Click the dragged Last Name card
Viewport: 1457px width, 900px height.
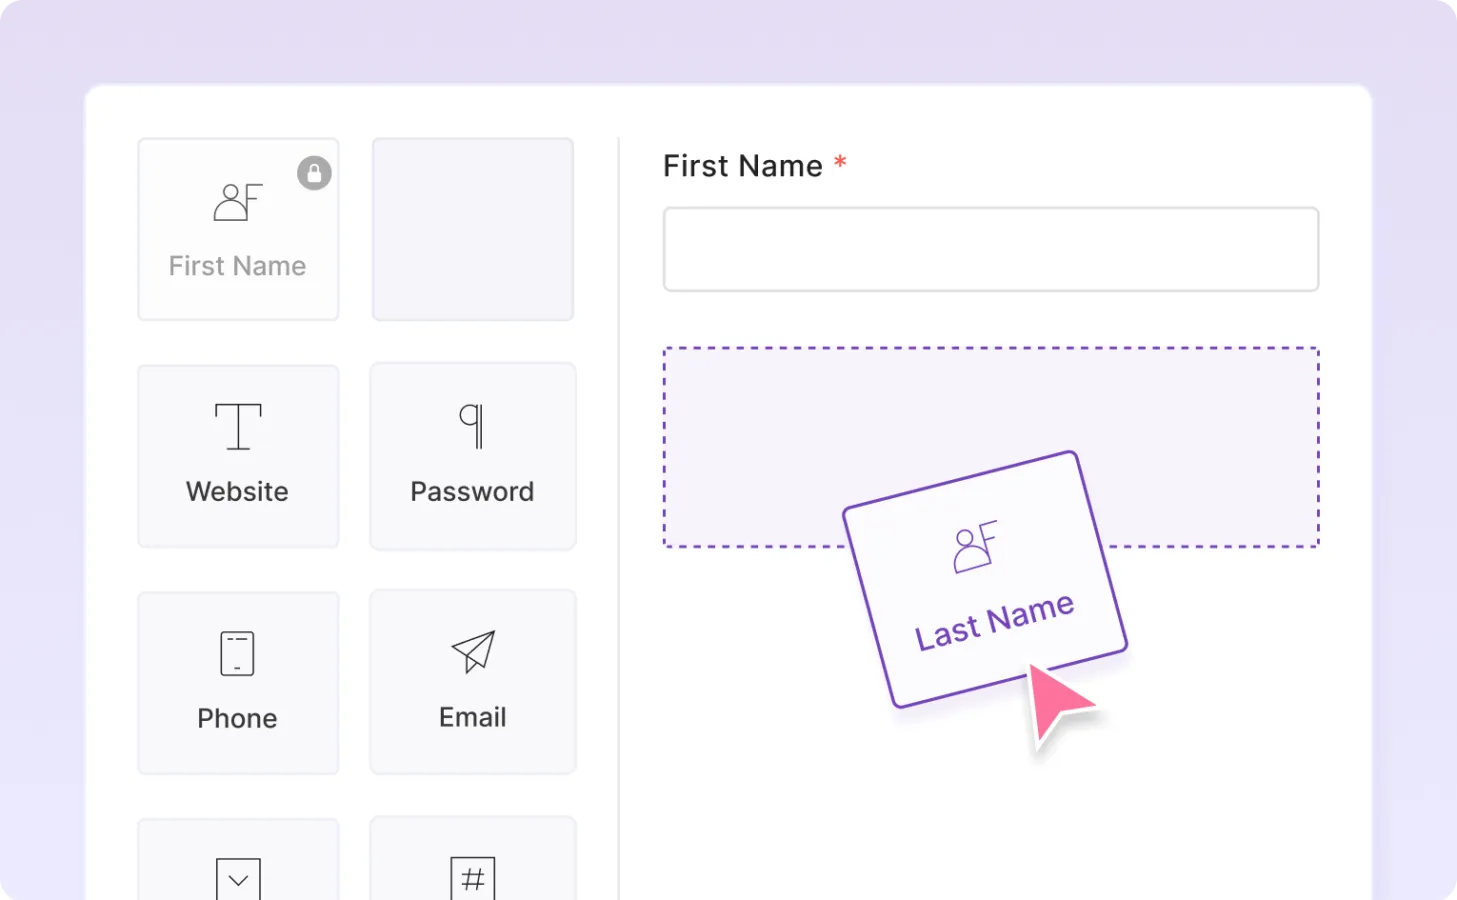point(985,580)
